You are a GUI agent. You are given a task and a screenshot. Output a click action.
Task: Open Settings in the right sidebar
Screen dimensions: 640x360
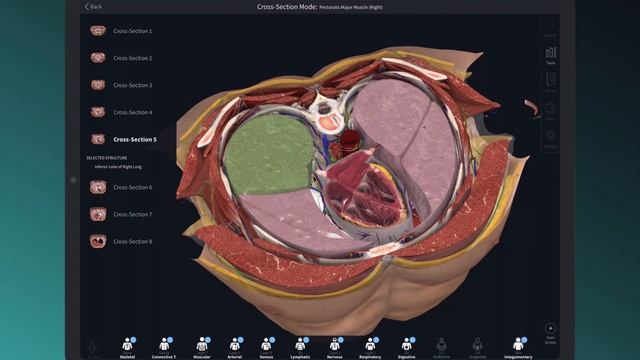tap(551, 139)
